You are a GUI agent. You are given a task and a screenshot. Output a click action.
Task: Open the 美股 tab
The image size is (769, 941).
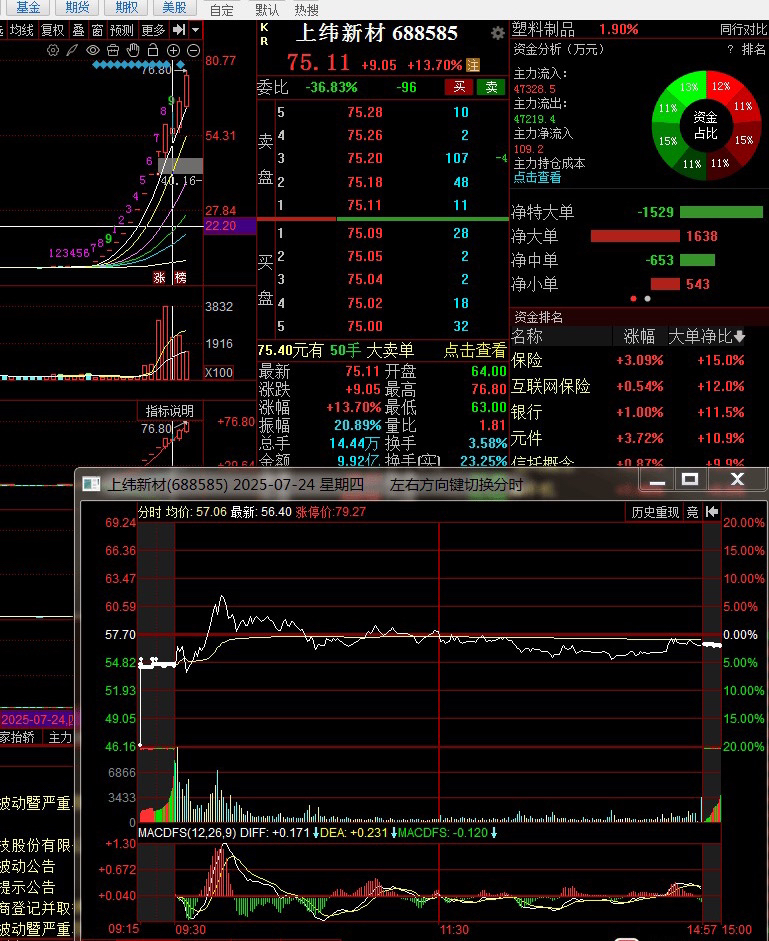point(174,7)
